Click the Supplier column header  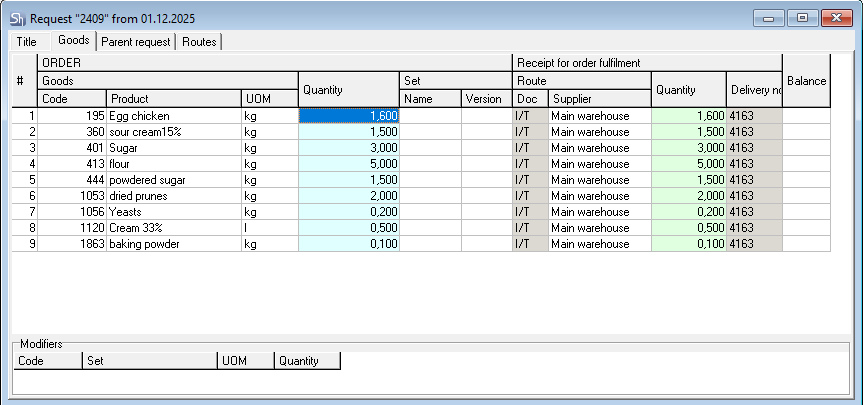599,99
